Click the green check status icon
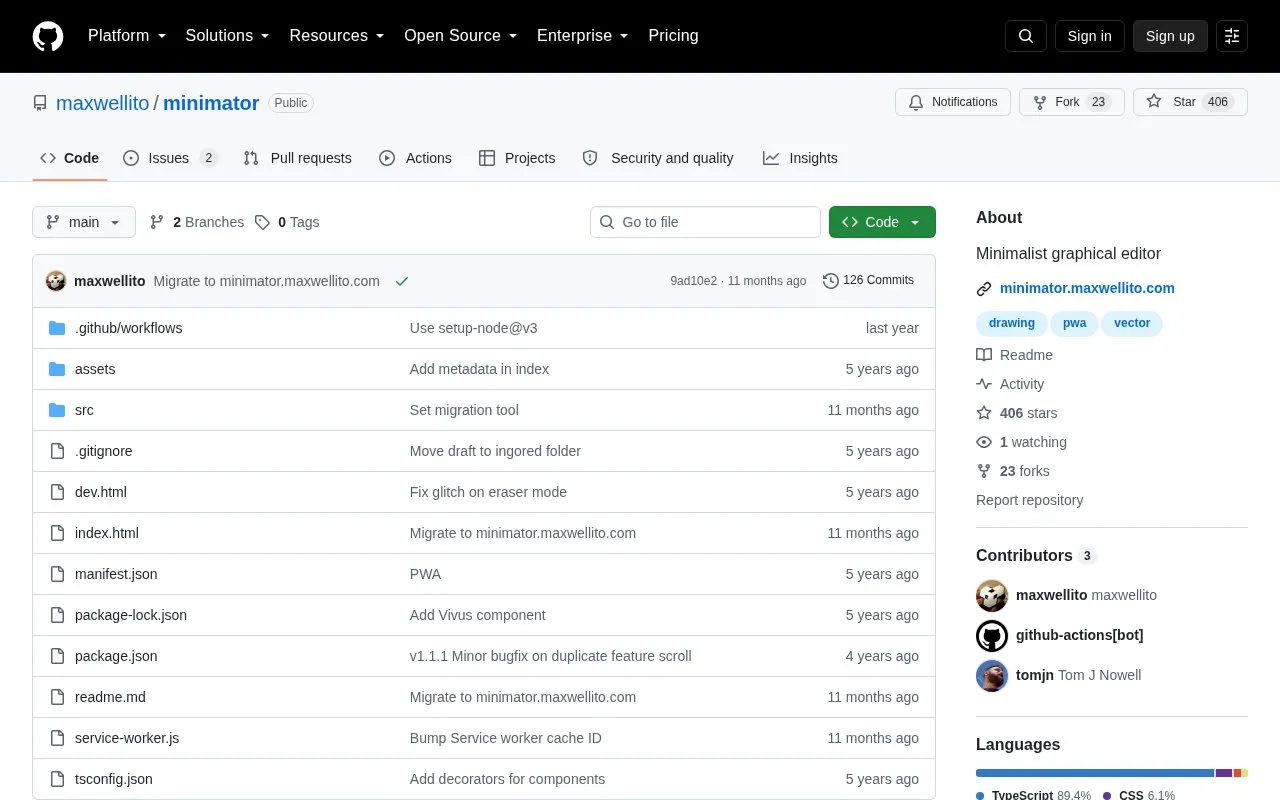The height and width of the screenshot is (800, 1280). tap(402, 281)
